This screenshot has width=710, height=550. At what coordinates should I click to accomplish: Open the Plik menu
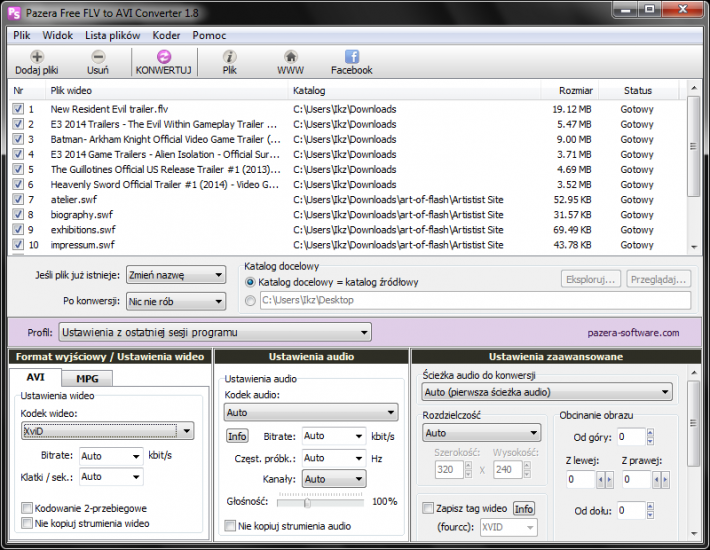coord(22,35)
